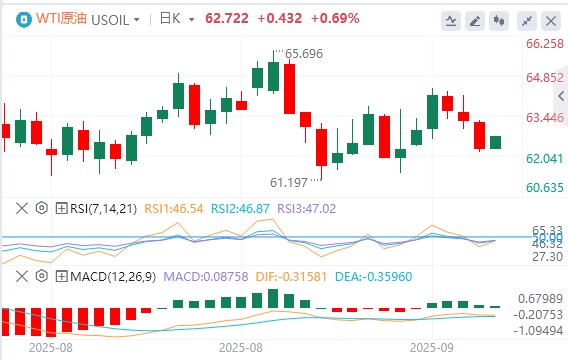
Task: Expand the side panel chevron arrow
Action: 561,96
